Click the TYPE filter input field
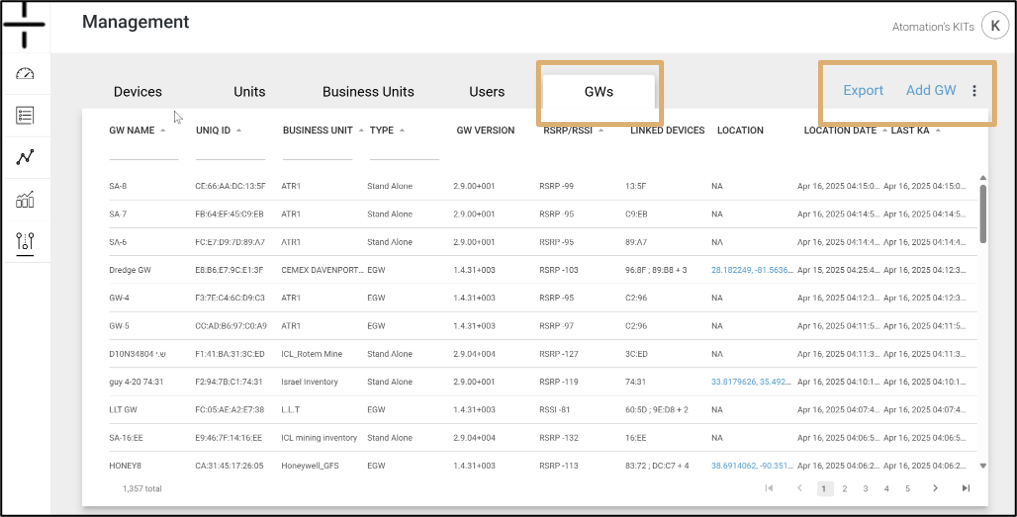 (404, 152)
